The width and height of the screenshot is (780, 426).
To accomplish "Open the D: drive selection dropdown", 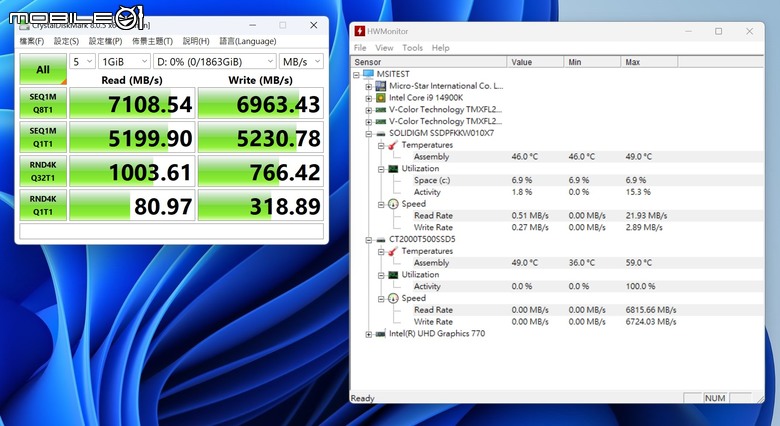I will click(x=215, y=62).
